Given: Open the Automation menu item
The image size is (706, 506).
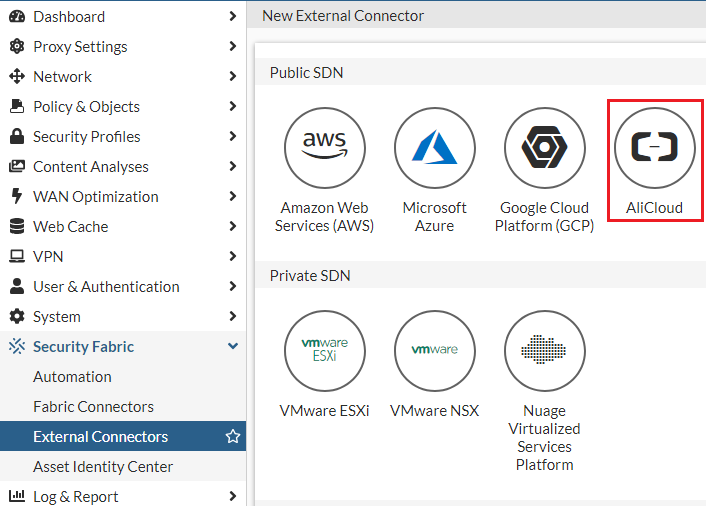Looking at the screenshot, I should [x=72, y=377].
